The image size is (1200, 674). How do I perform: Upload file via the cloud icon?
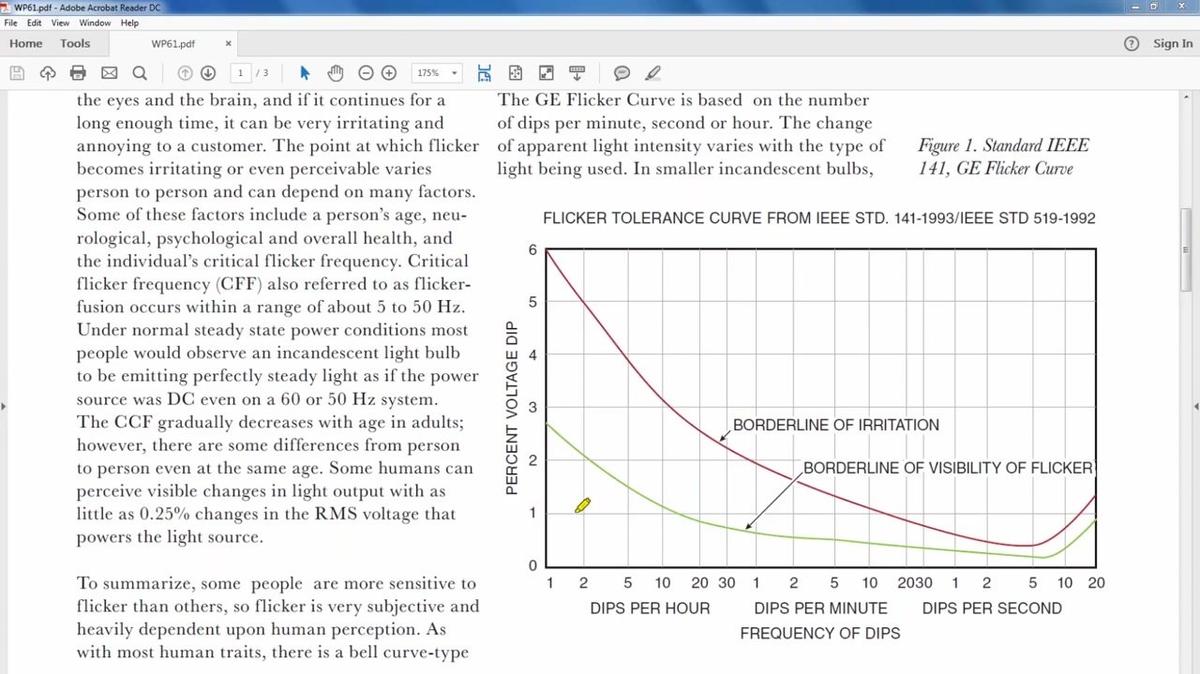point(47,73)
